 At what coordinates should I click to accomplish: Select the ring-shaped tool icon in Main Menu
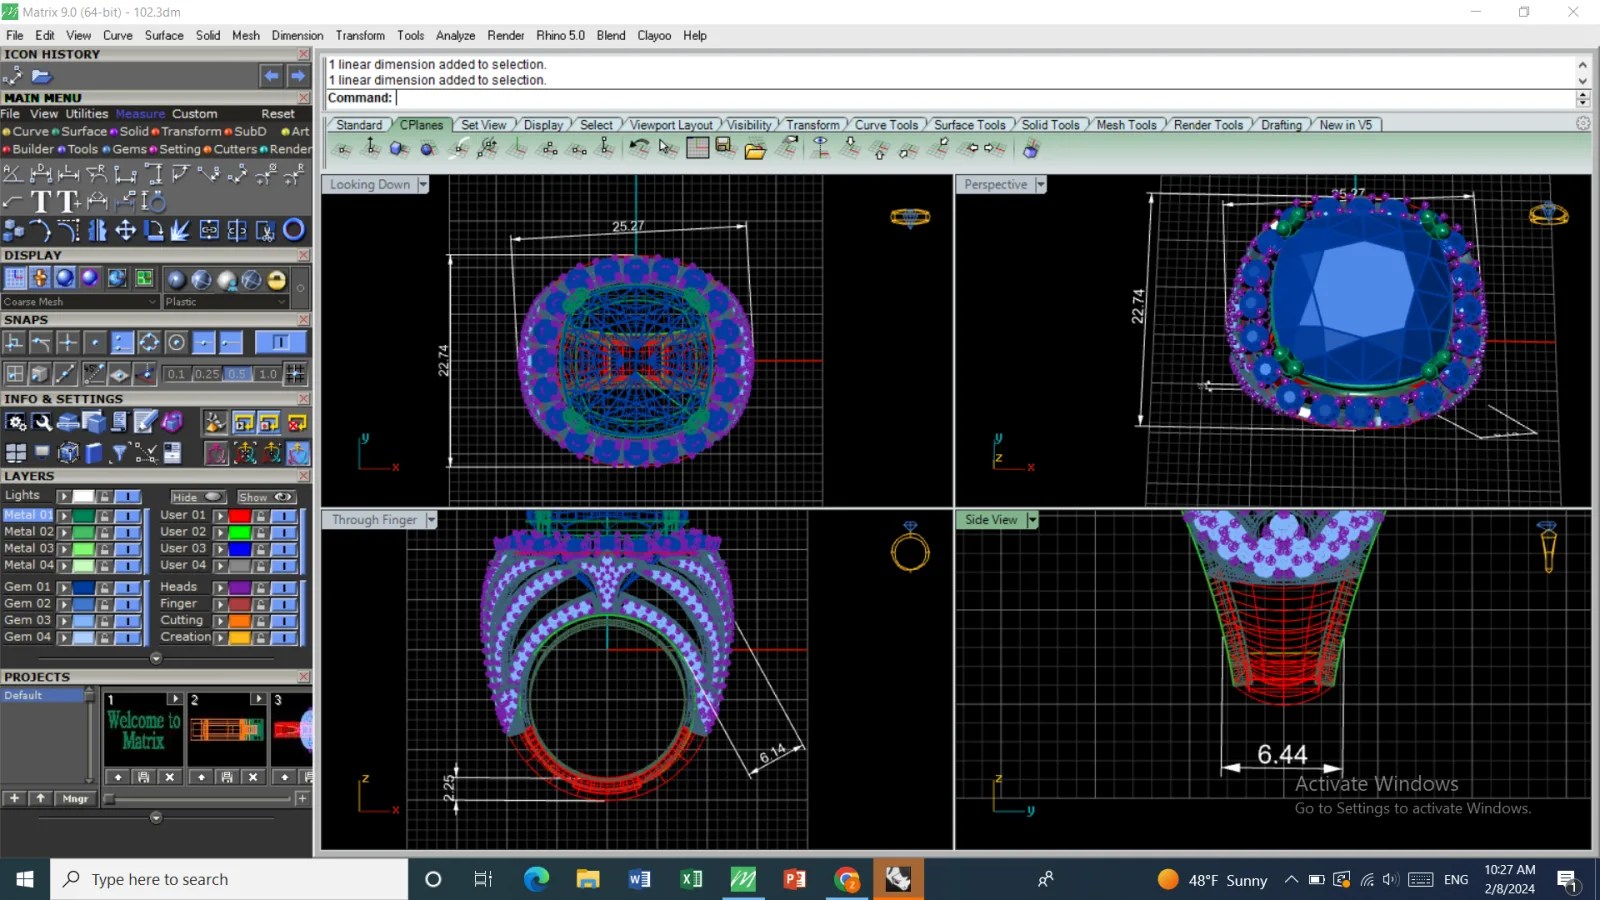[x=294, y=230]
